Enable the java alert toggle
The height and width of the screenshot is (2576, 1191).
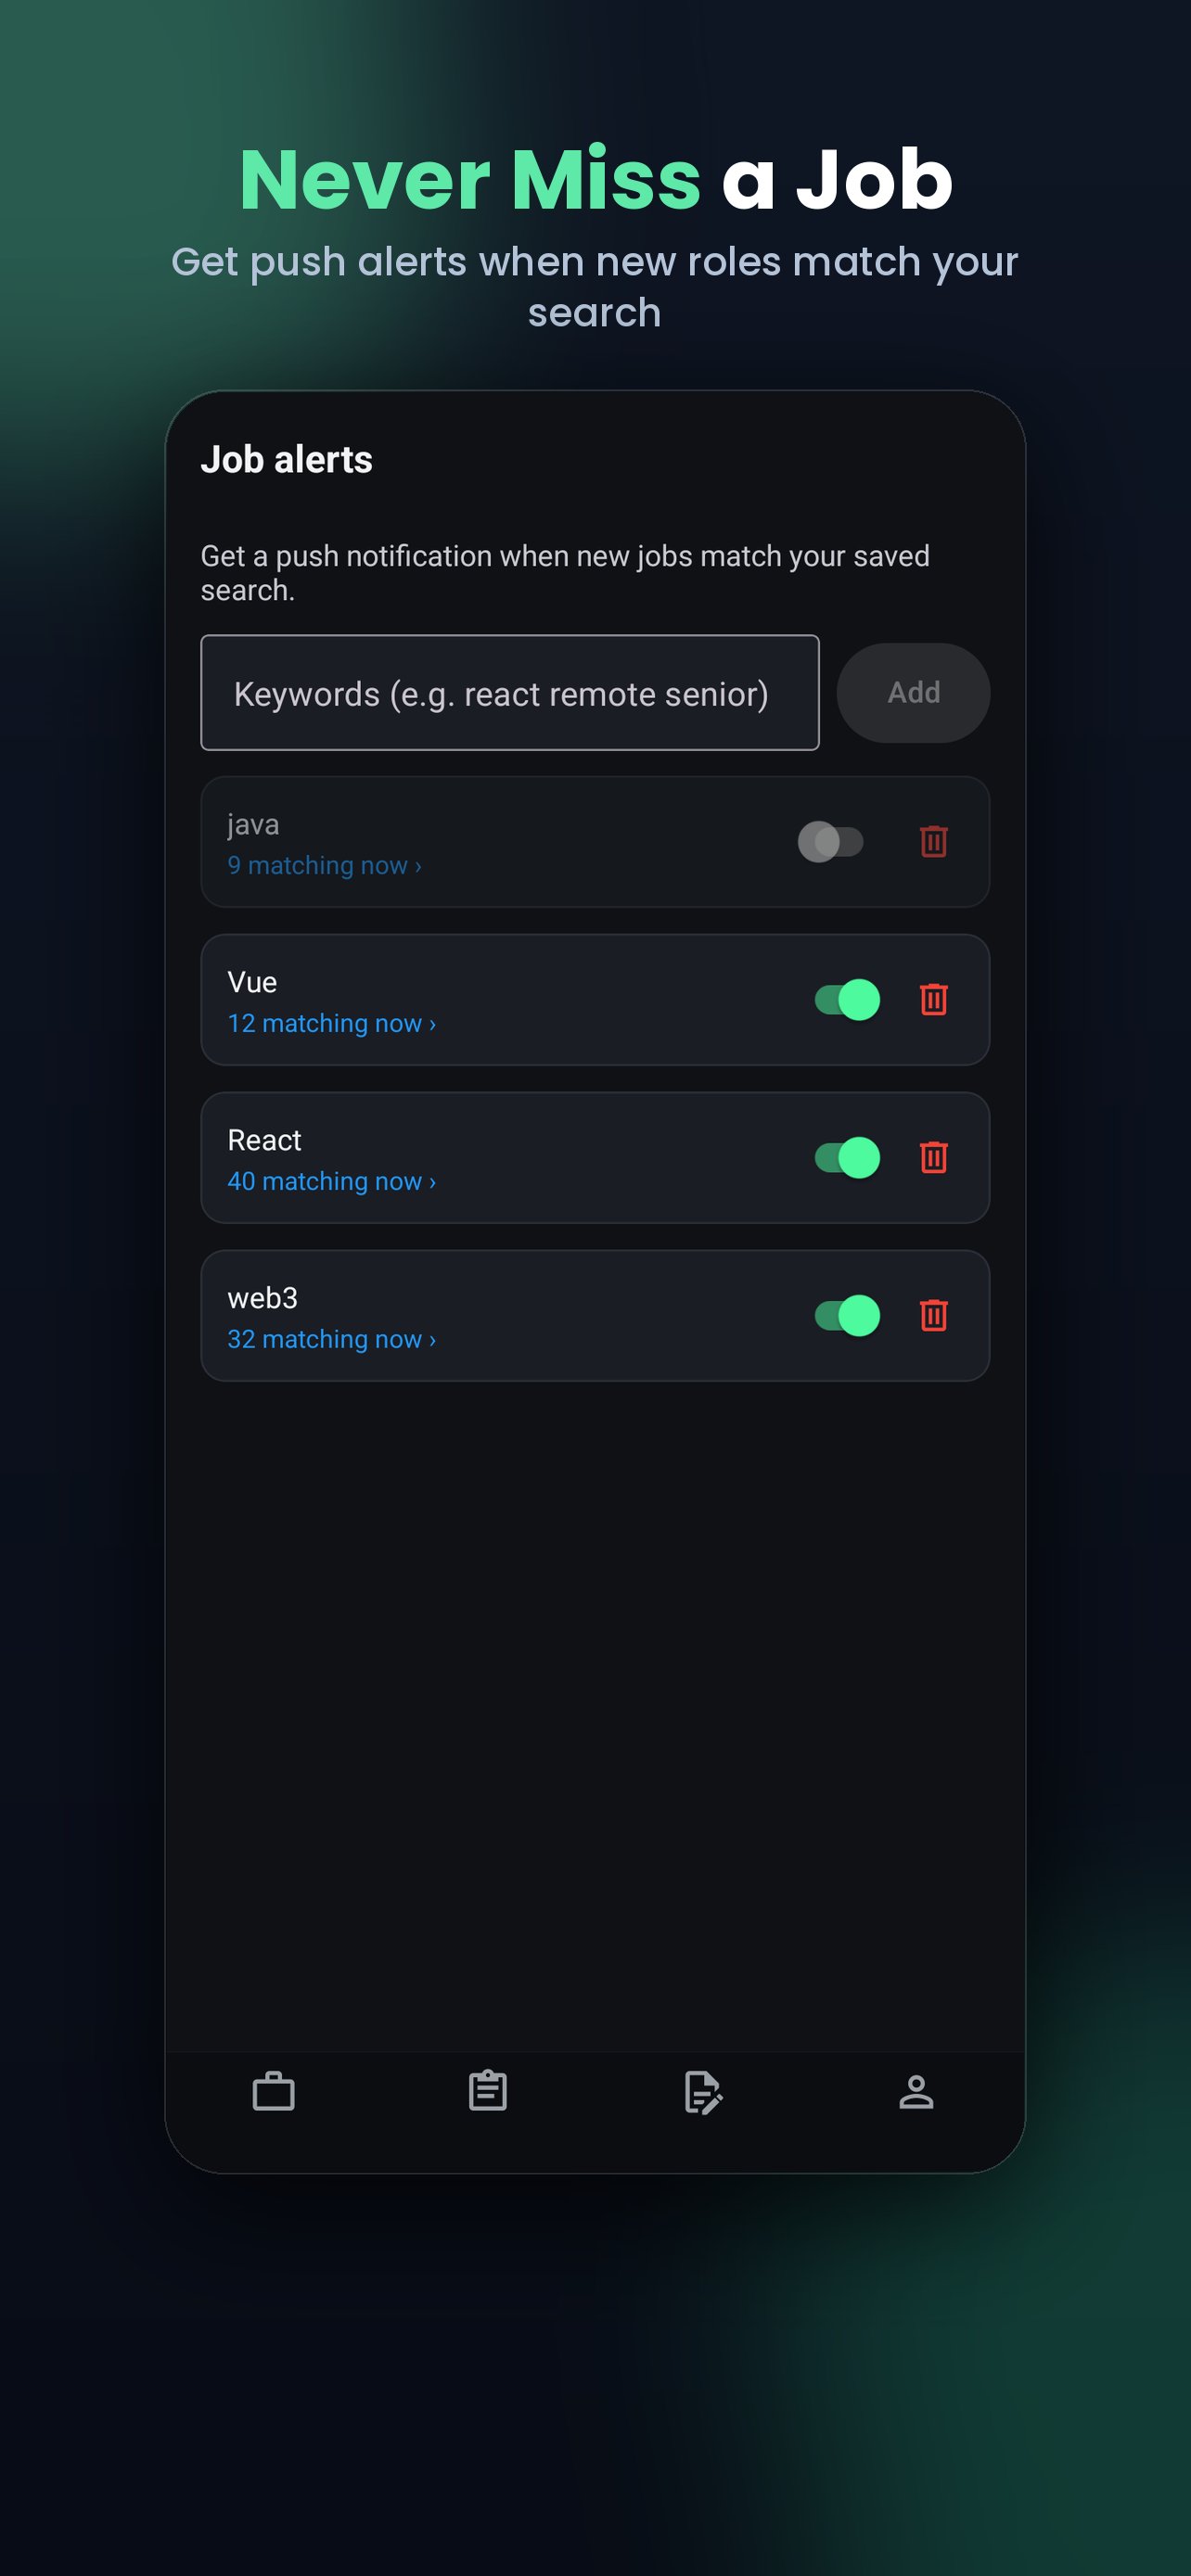(x=830, y=841)
